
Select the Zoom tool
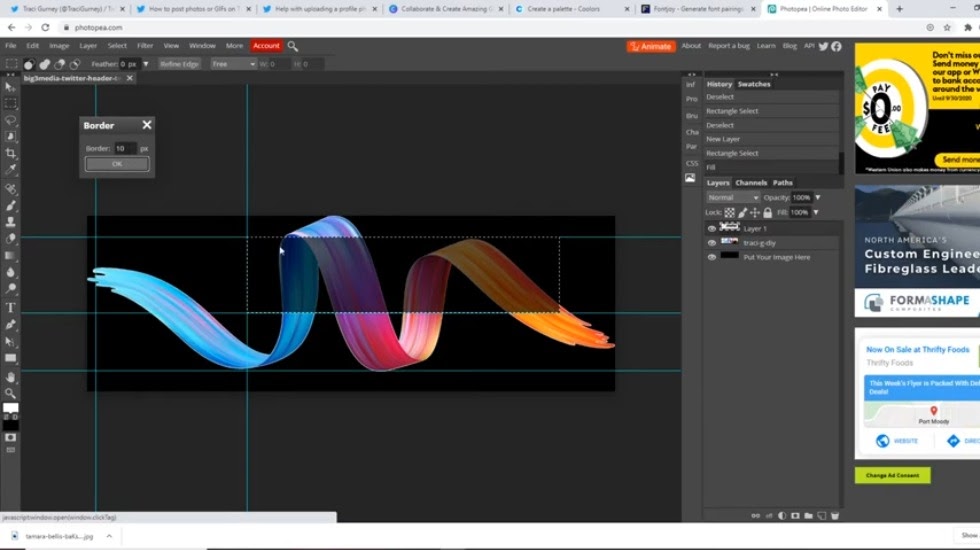10,393
